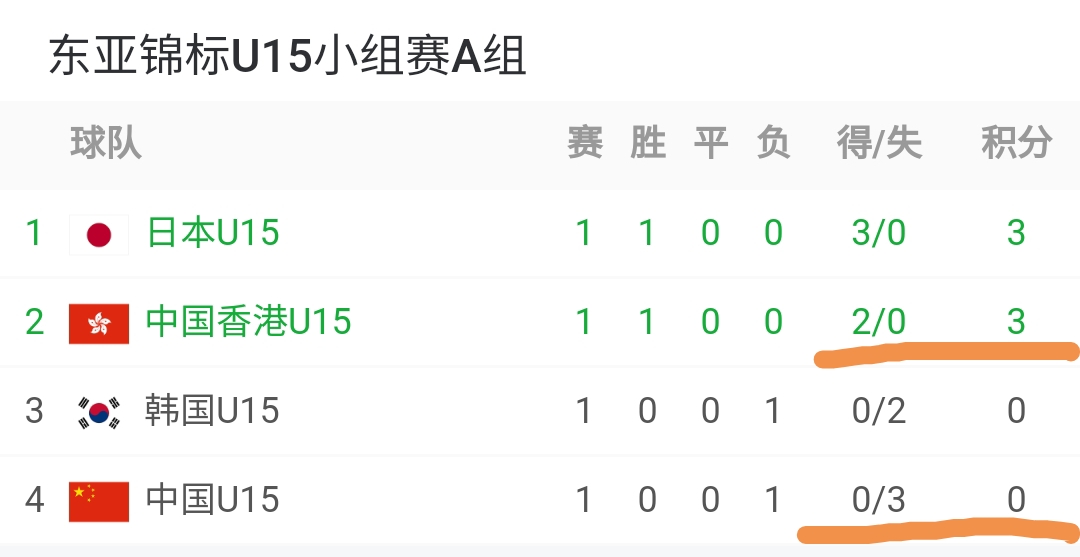Click Hong Kong's 2/0 goals score
Image resolution: width=1080 pixels, height=557 pixels.
pyautogui.click(x=879, y=322)
